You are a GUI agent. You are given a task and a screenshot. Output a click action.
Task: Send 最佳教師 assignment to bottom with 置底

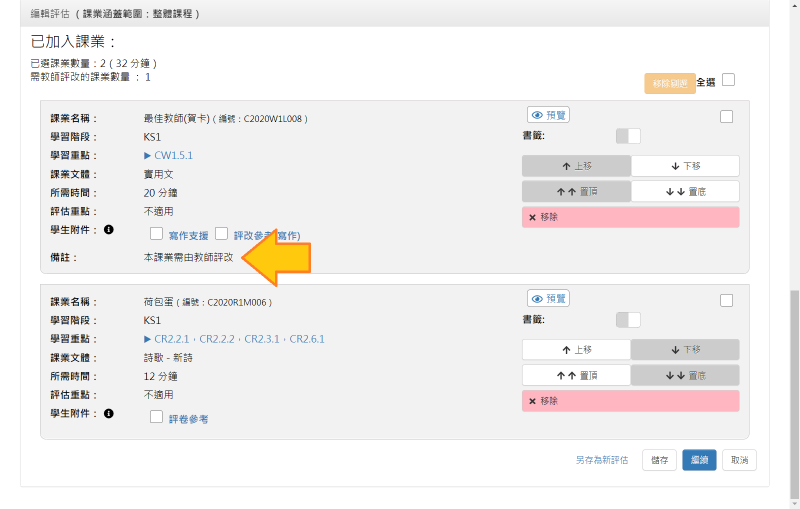[x=685, y=191]
